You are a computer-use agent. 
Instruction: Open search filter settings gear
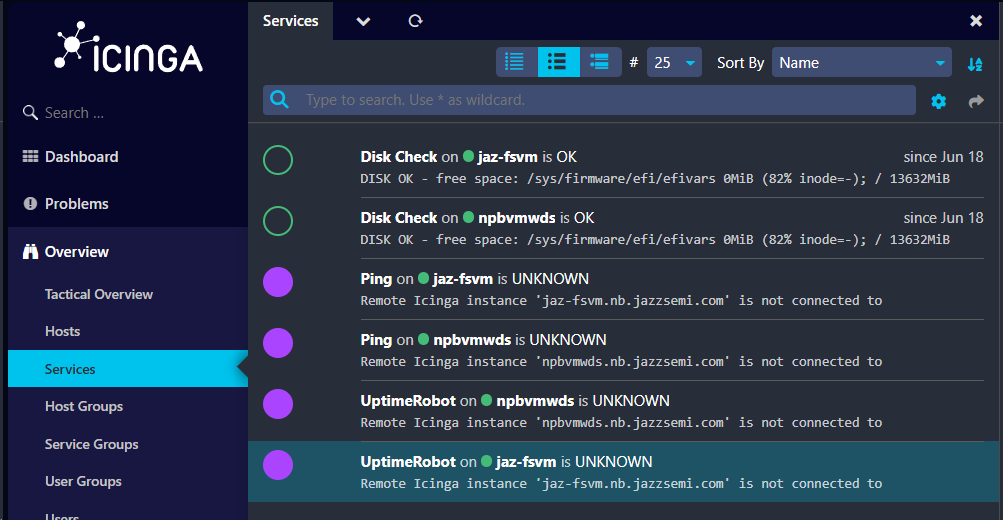pos(938,101)
